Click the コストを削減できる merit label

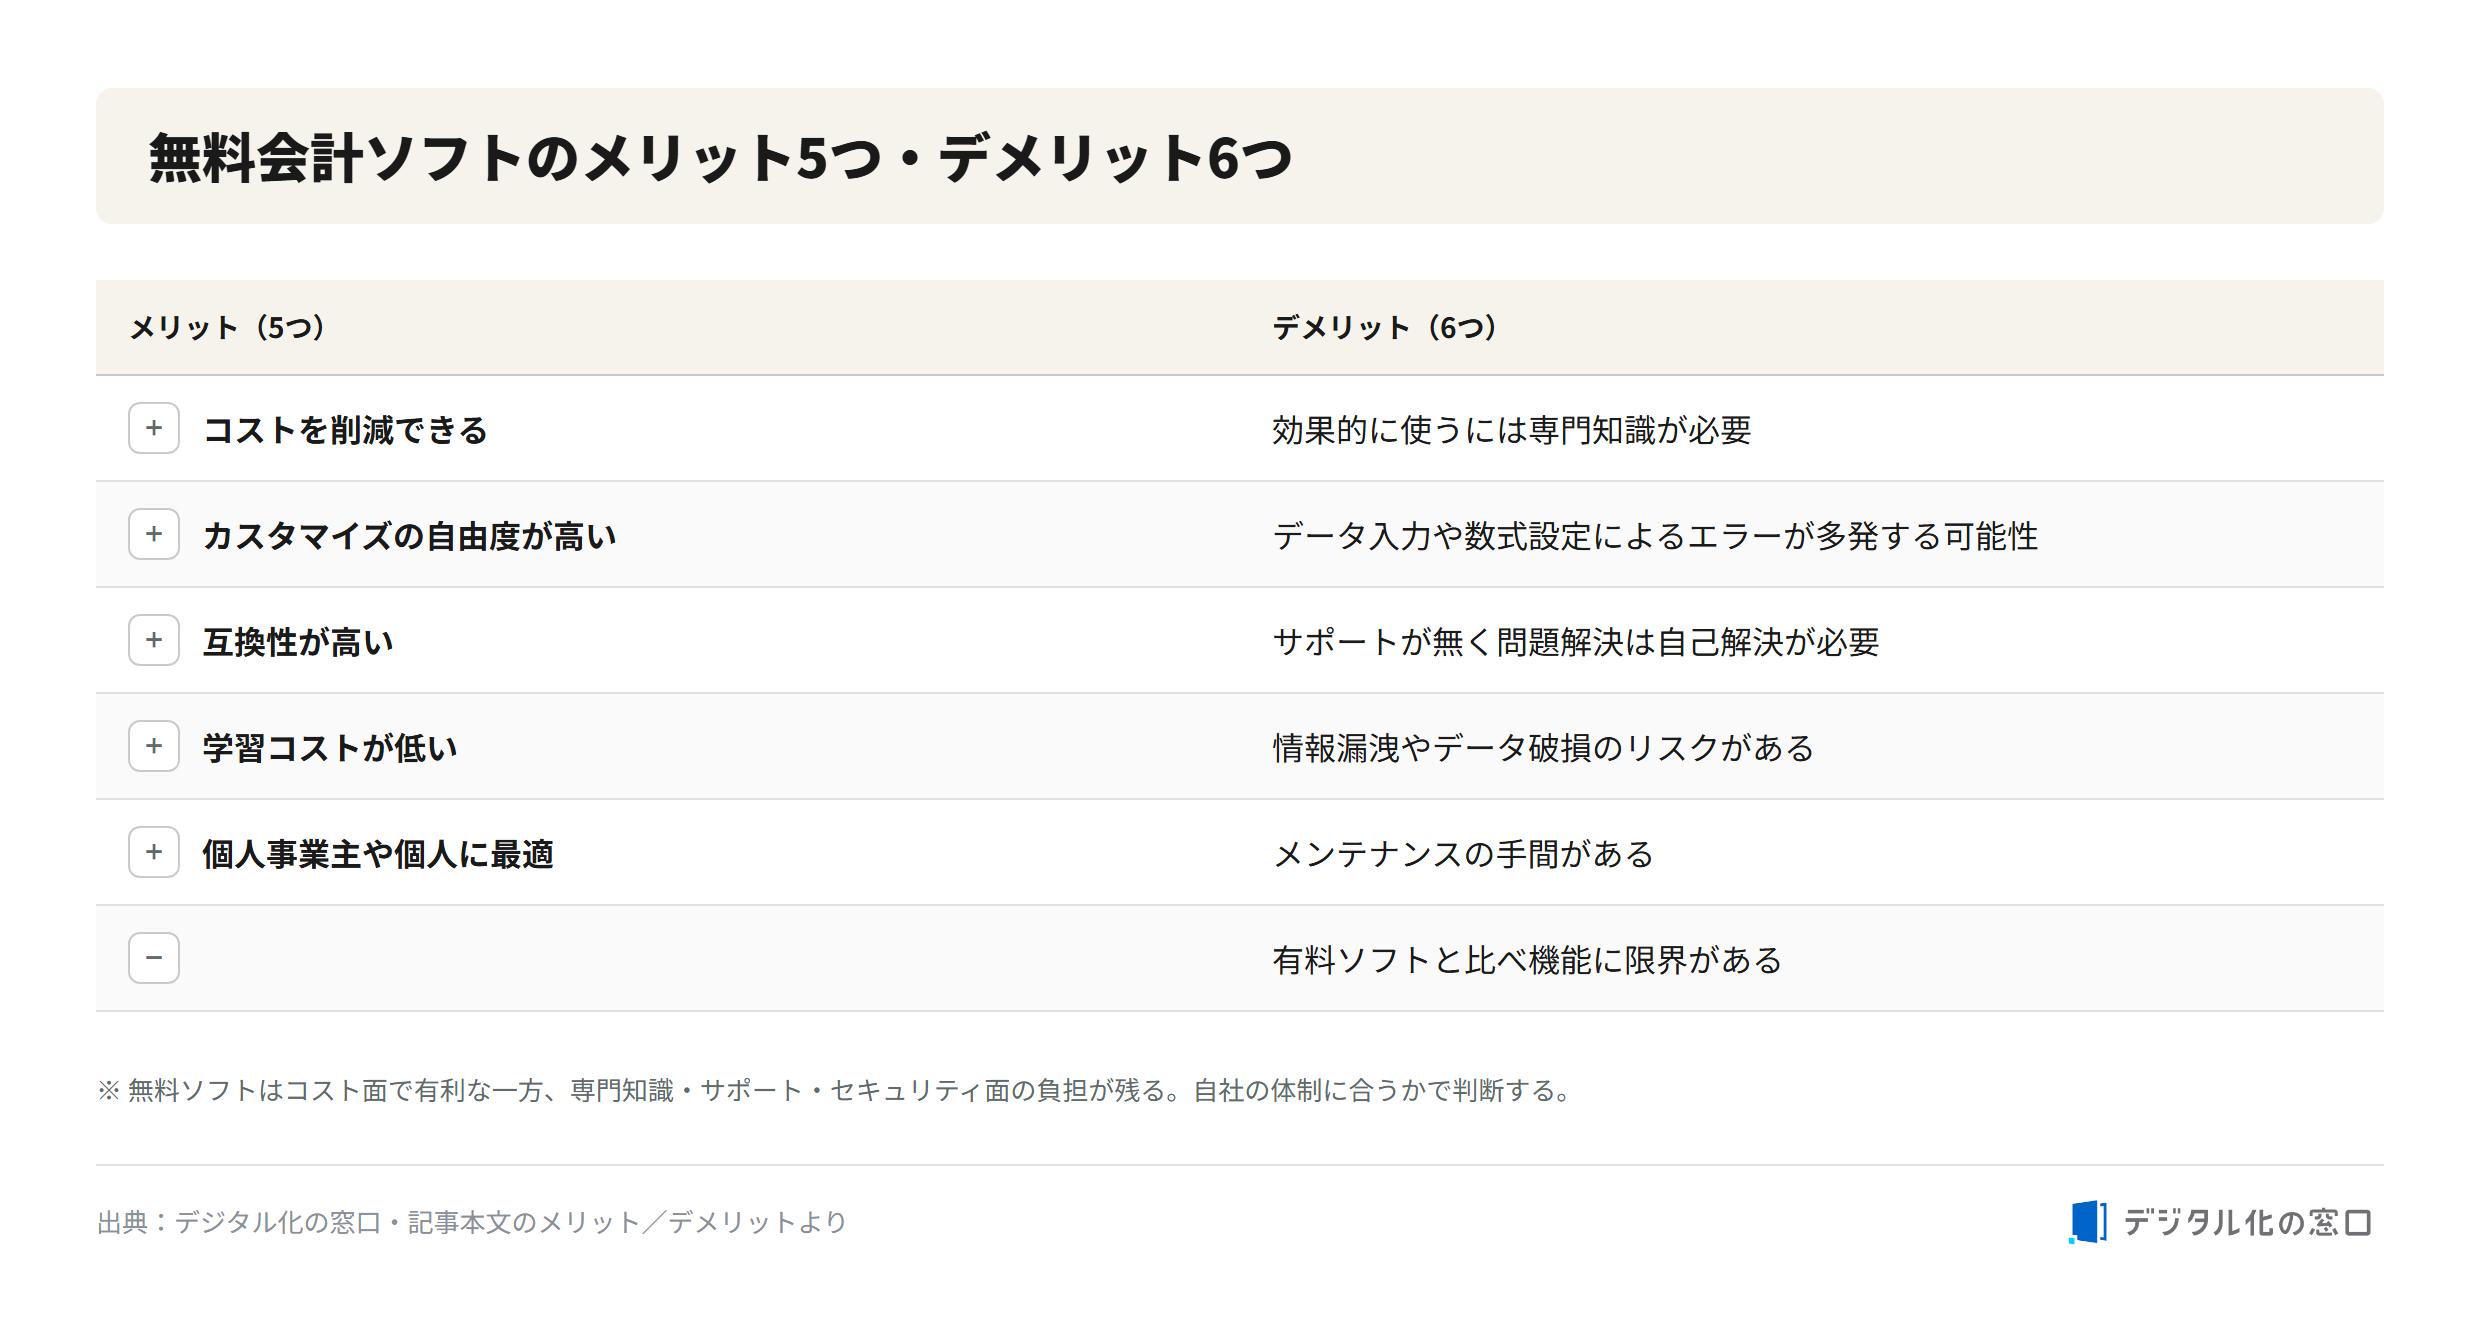345,430
